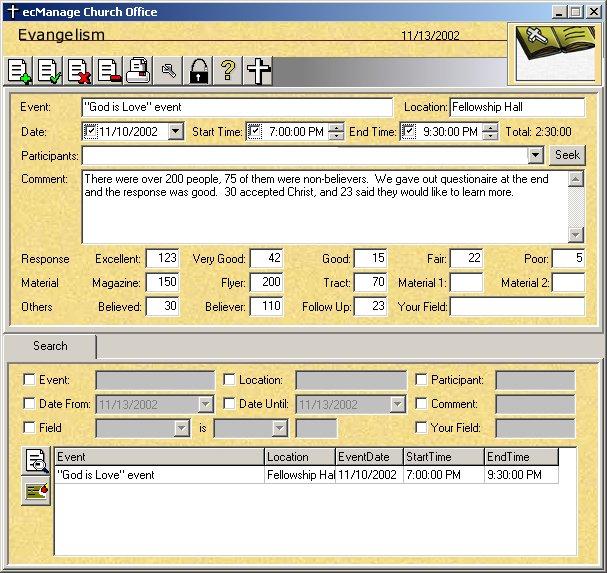Click the padlock lock icon
The height and width of the screenshot is (573, 607).
tap(198, 71)
